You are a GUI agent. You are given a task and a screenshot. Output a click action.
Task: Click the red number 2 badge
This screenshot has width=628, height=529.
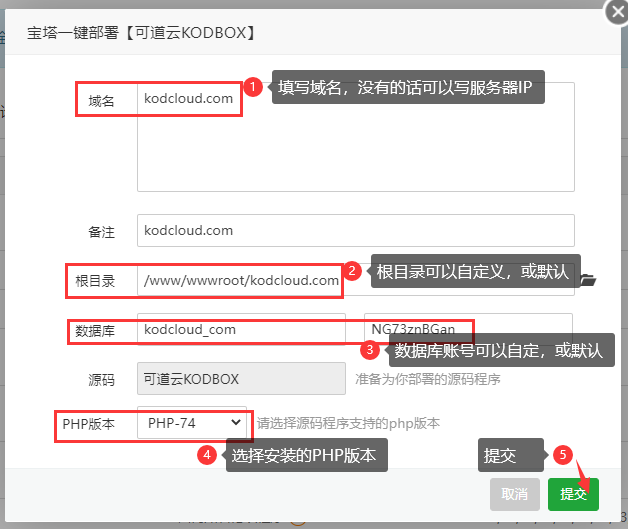[x=352, y=270]
